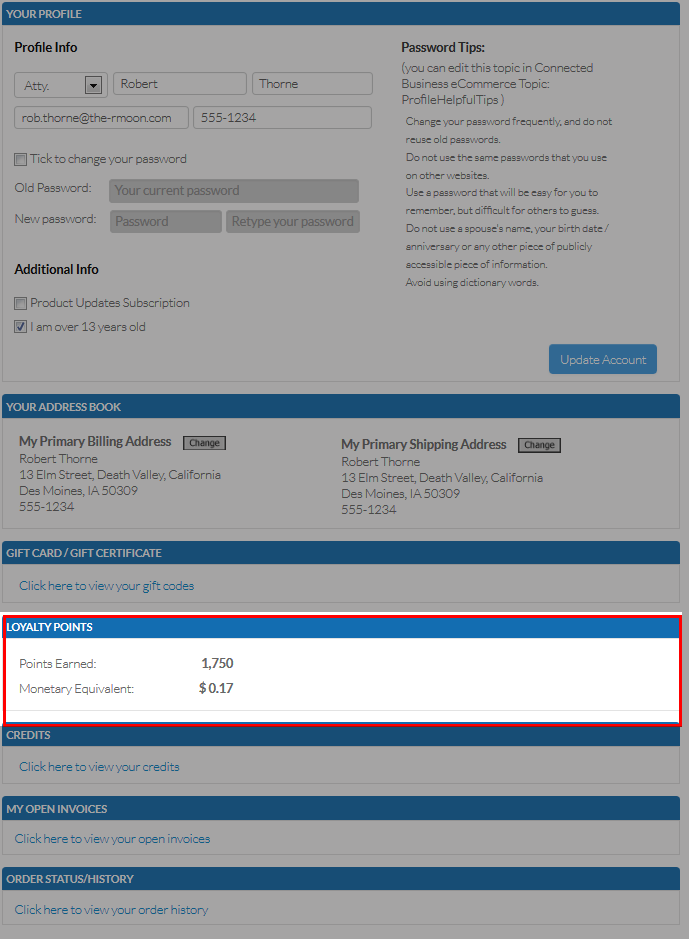Click the email address input field
Image resolution: width=689 pixels, height=939 pixels.
point(100,118)
